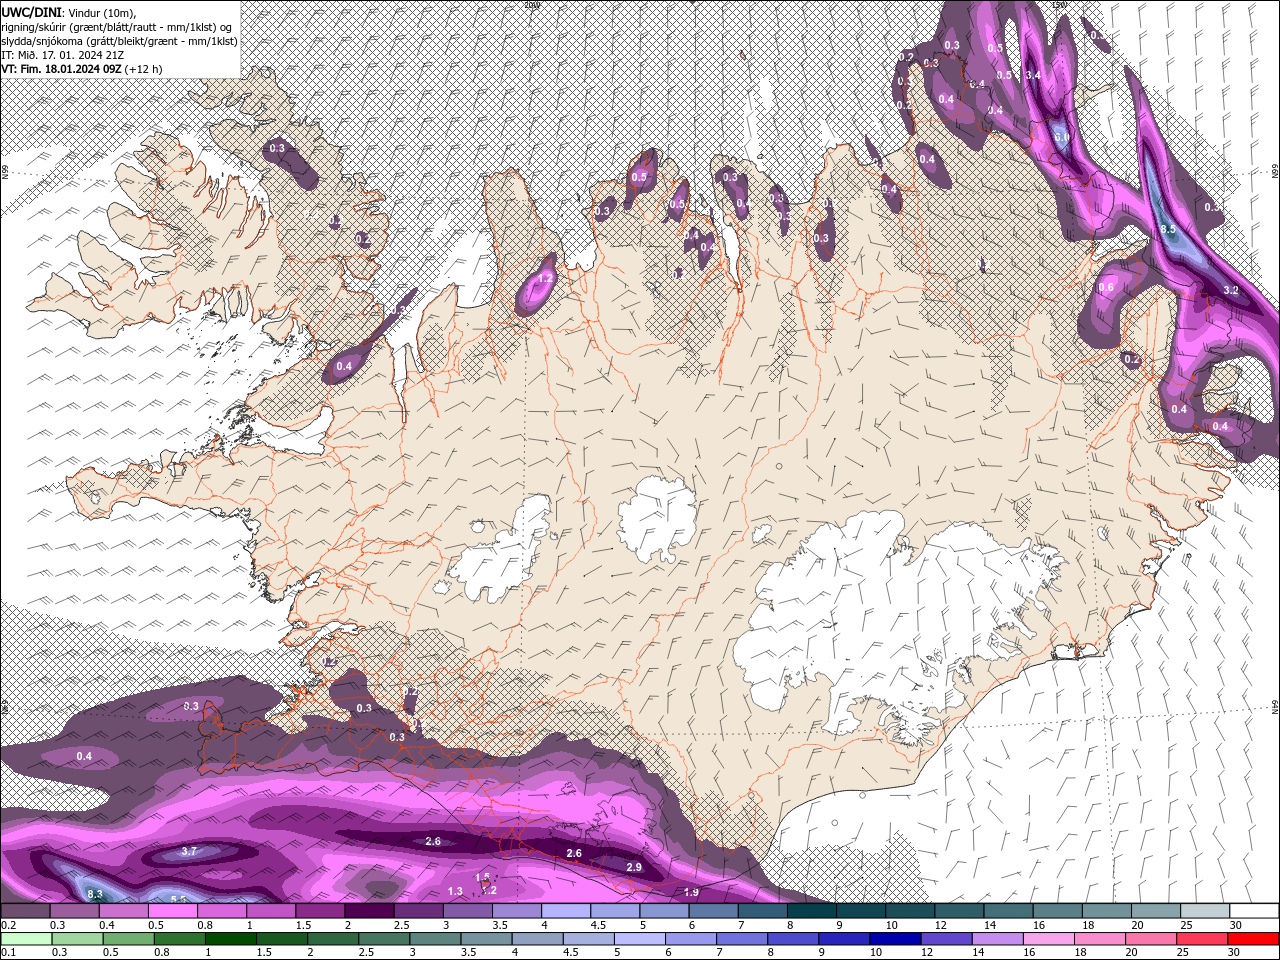Click the darkest green swatch labeled 1
Screen dimensions: 1280x960
tap(231, 939)
